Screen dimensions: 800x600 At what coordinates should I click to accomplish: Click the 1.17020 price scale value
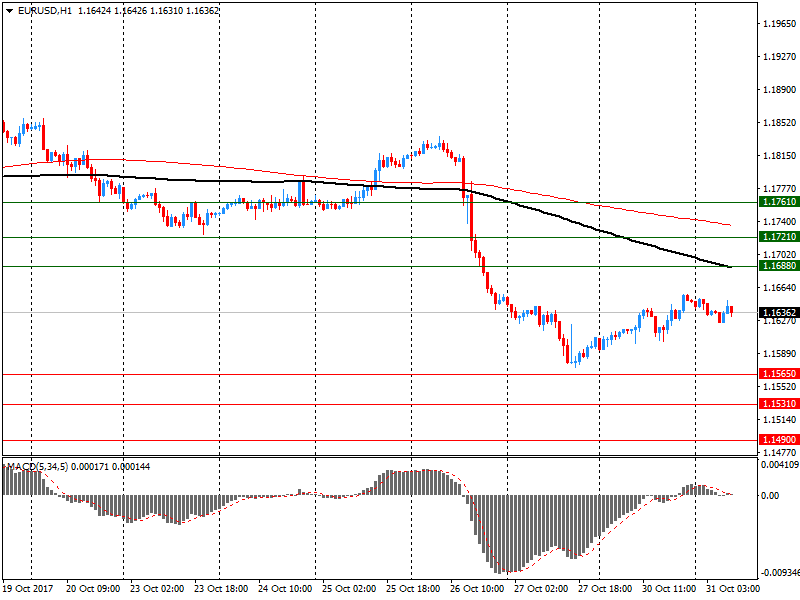coord(780,255)
